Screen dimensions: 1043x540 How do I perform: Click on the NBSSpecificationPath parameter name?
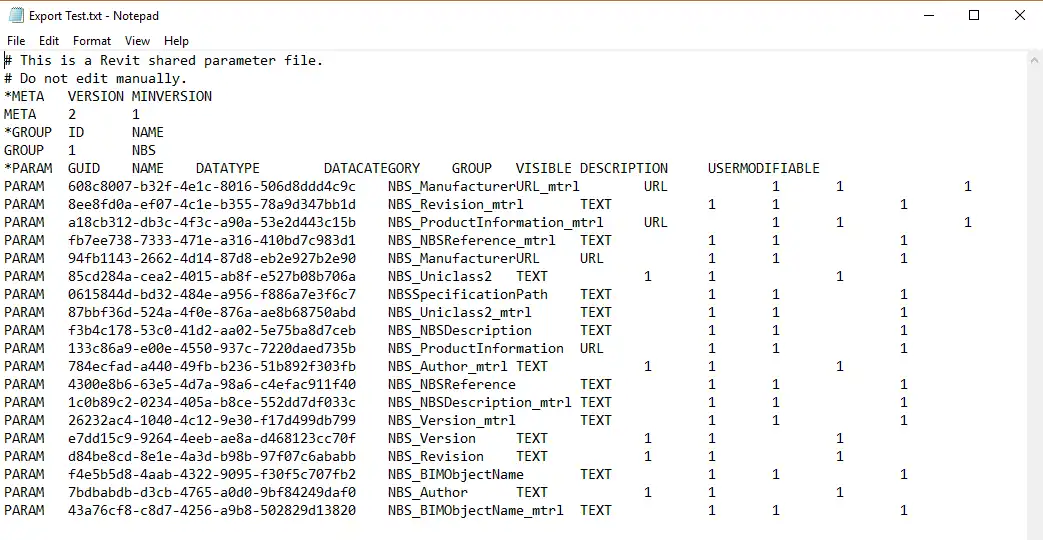(x=467, y=294)
